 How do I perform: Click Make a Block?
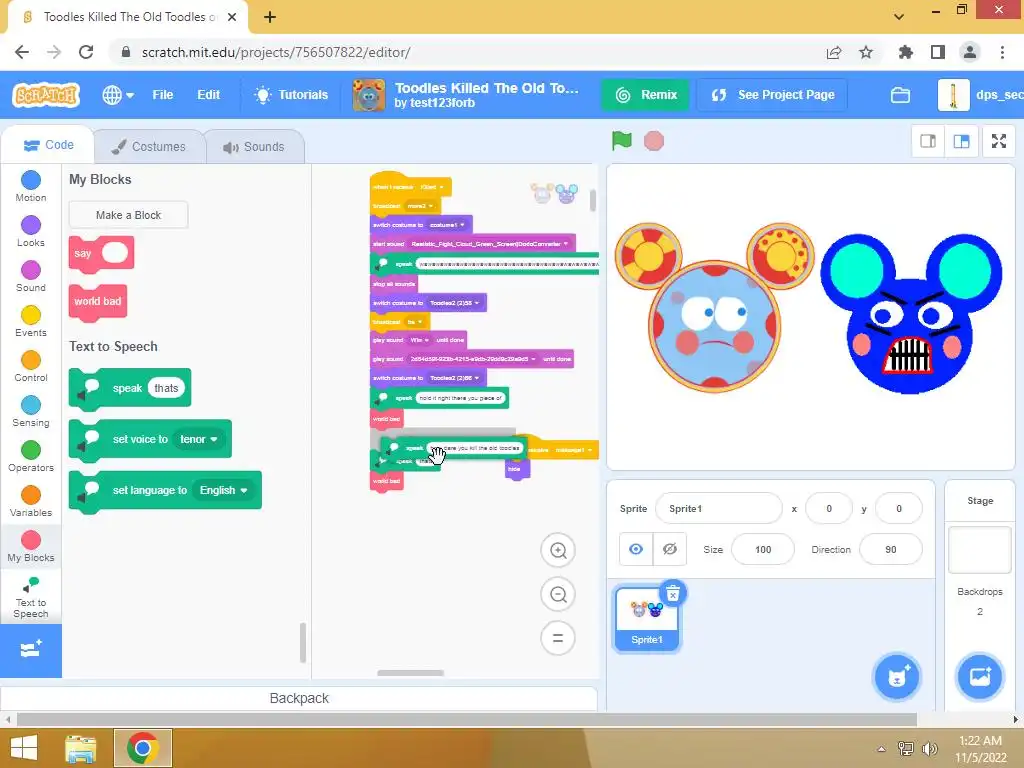pos(128,215)
